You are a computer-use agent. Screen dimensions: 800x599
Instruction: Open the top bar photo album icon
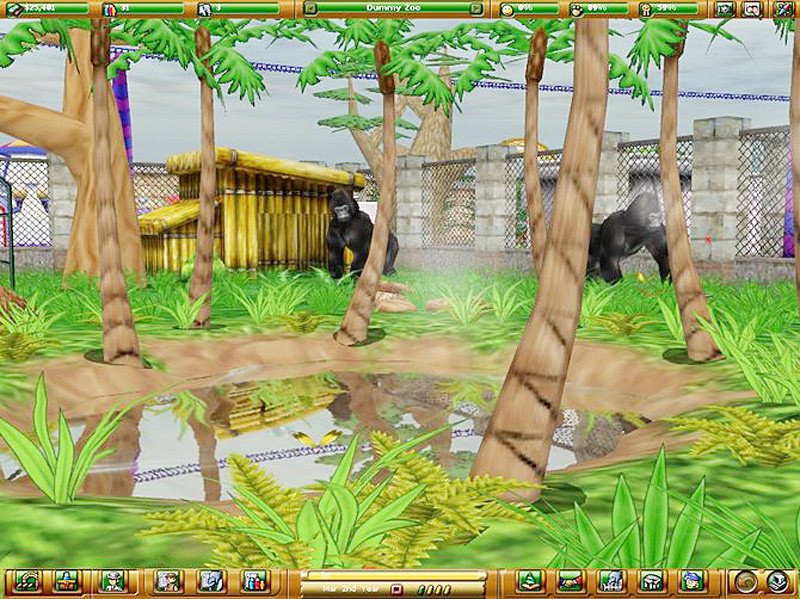(752, 9)
